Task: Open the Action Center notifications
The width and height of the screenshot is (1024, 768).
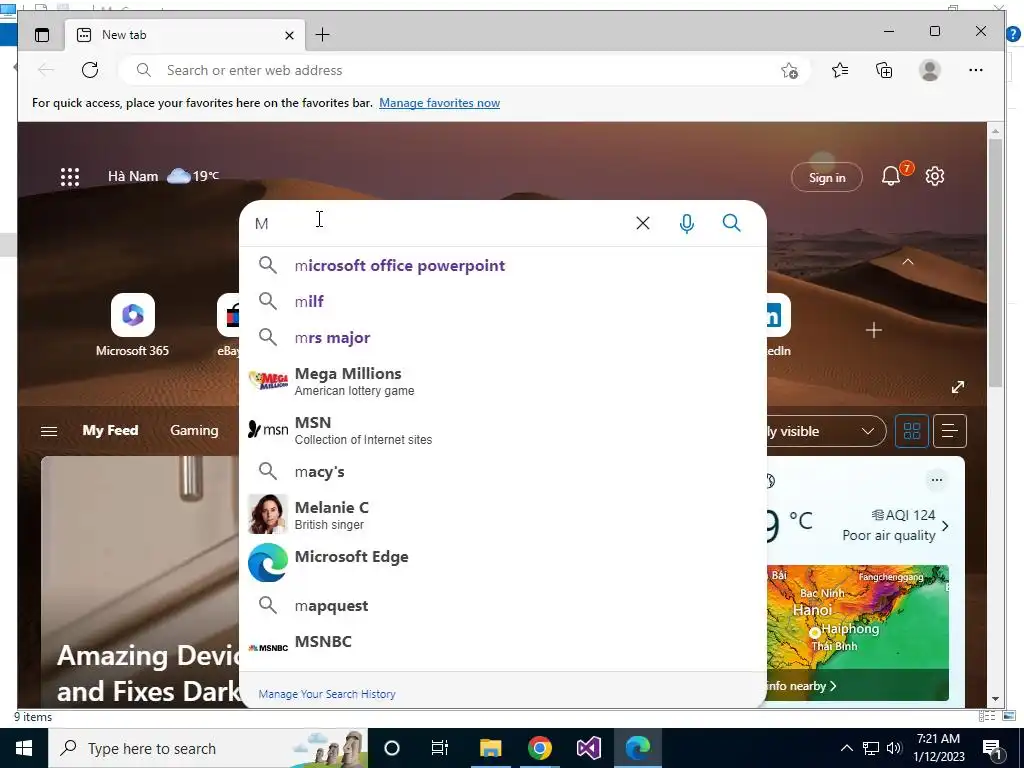Action: 992,748
